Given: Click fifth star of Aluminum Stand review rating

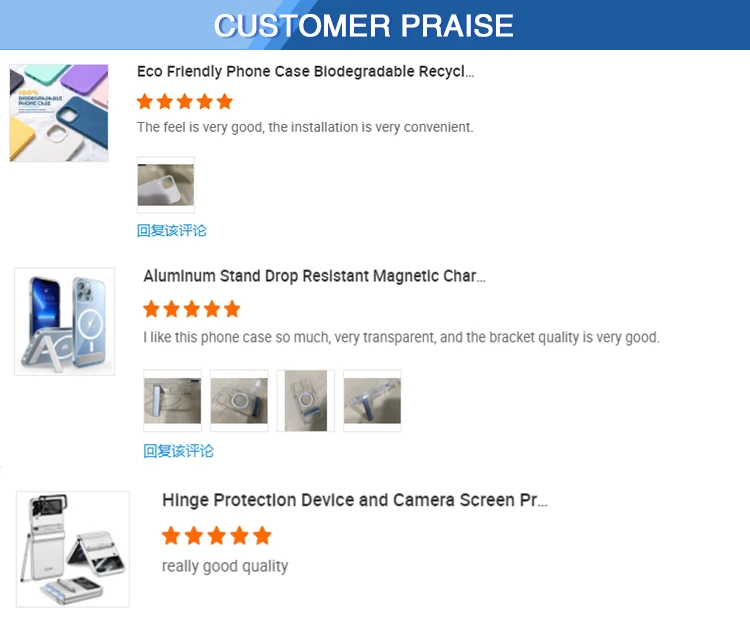Looking at the screenshot, I should 232,308.
